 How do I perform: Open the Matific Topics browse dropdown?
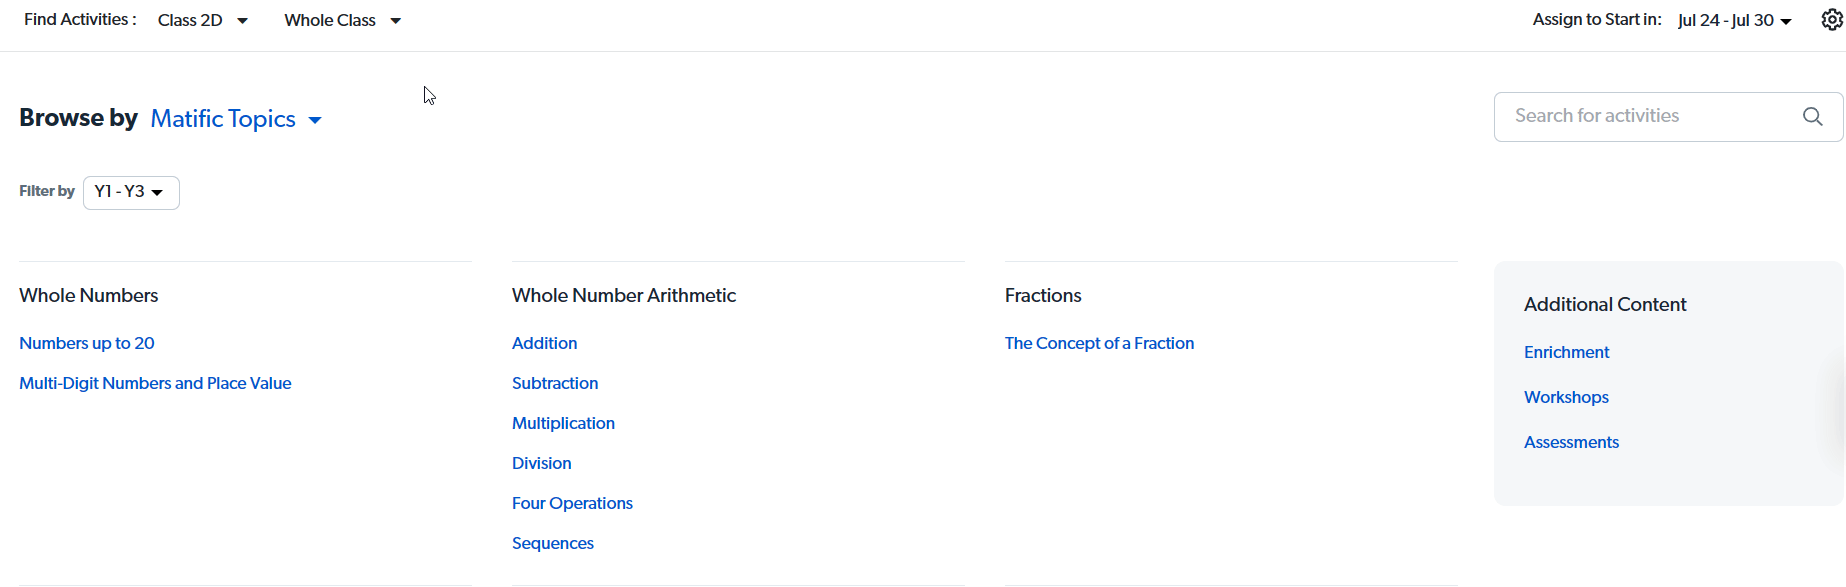(x=236, y=119)
